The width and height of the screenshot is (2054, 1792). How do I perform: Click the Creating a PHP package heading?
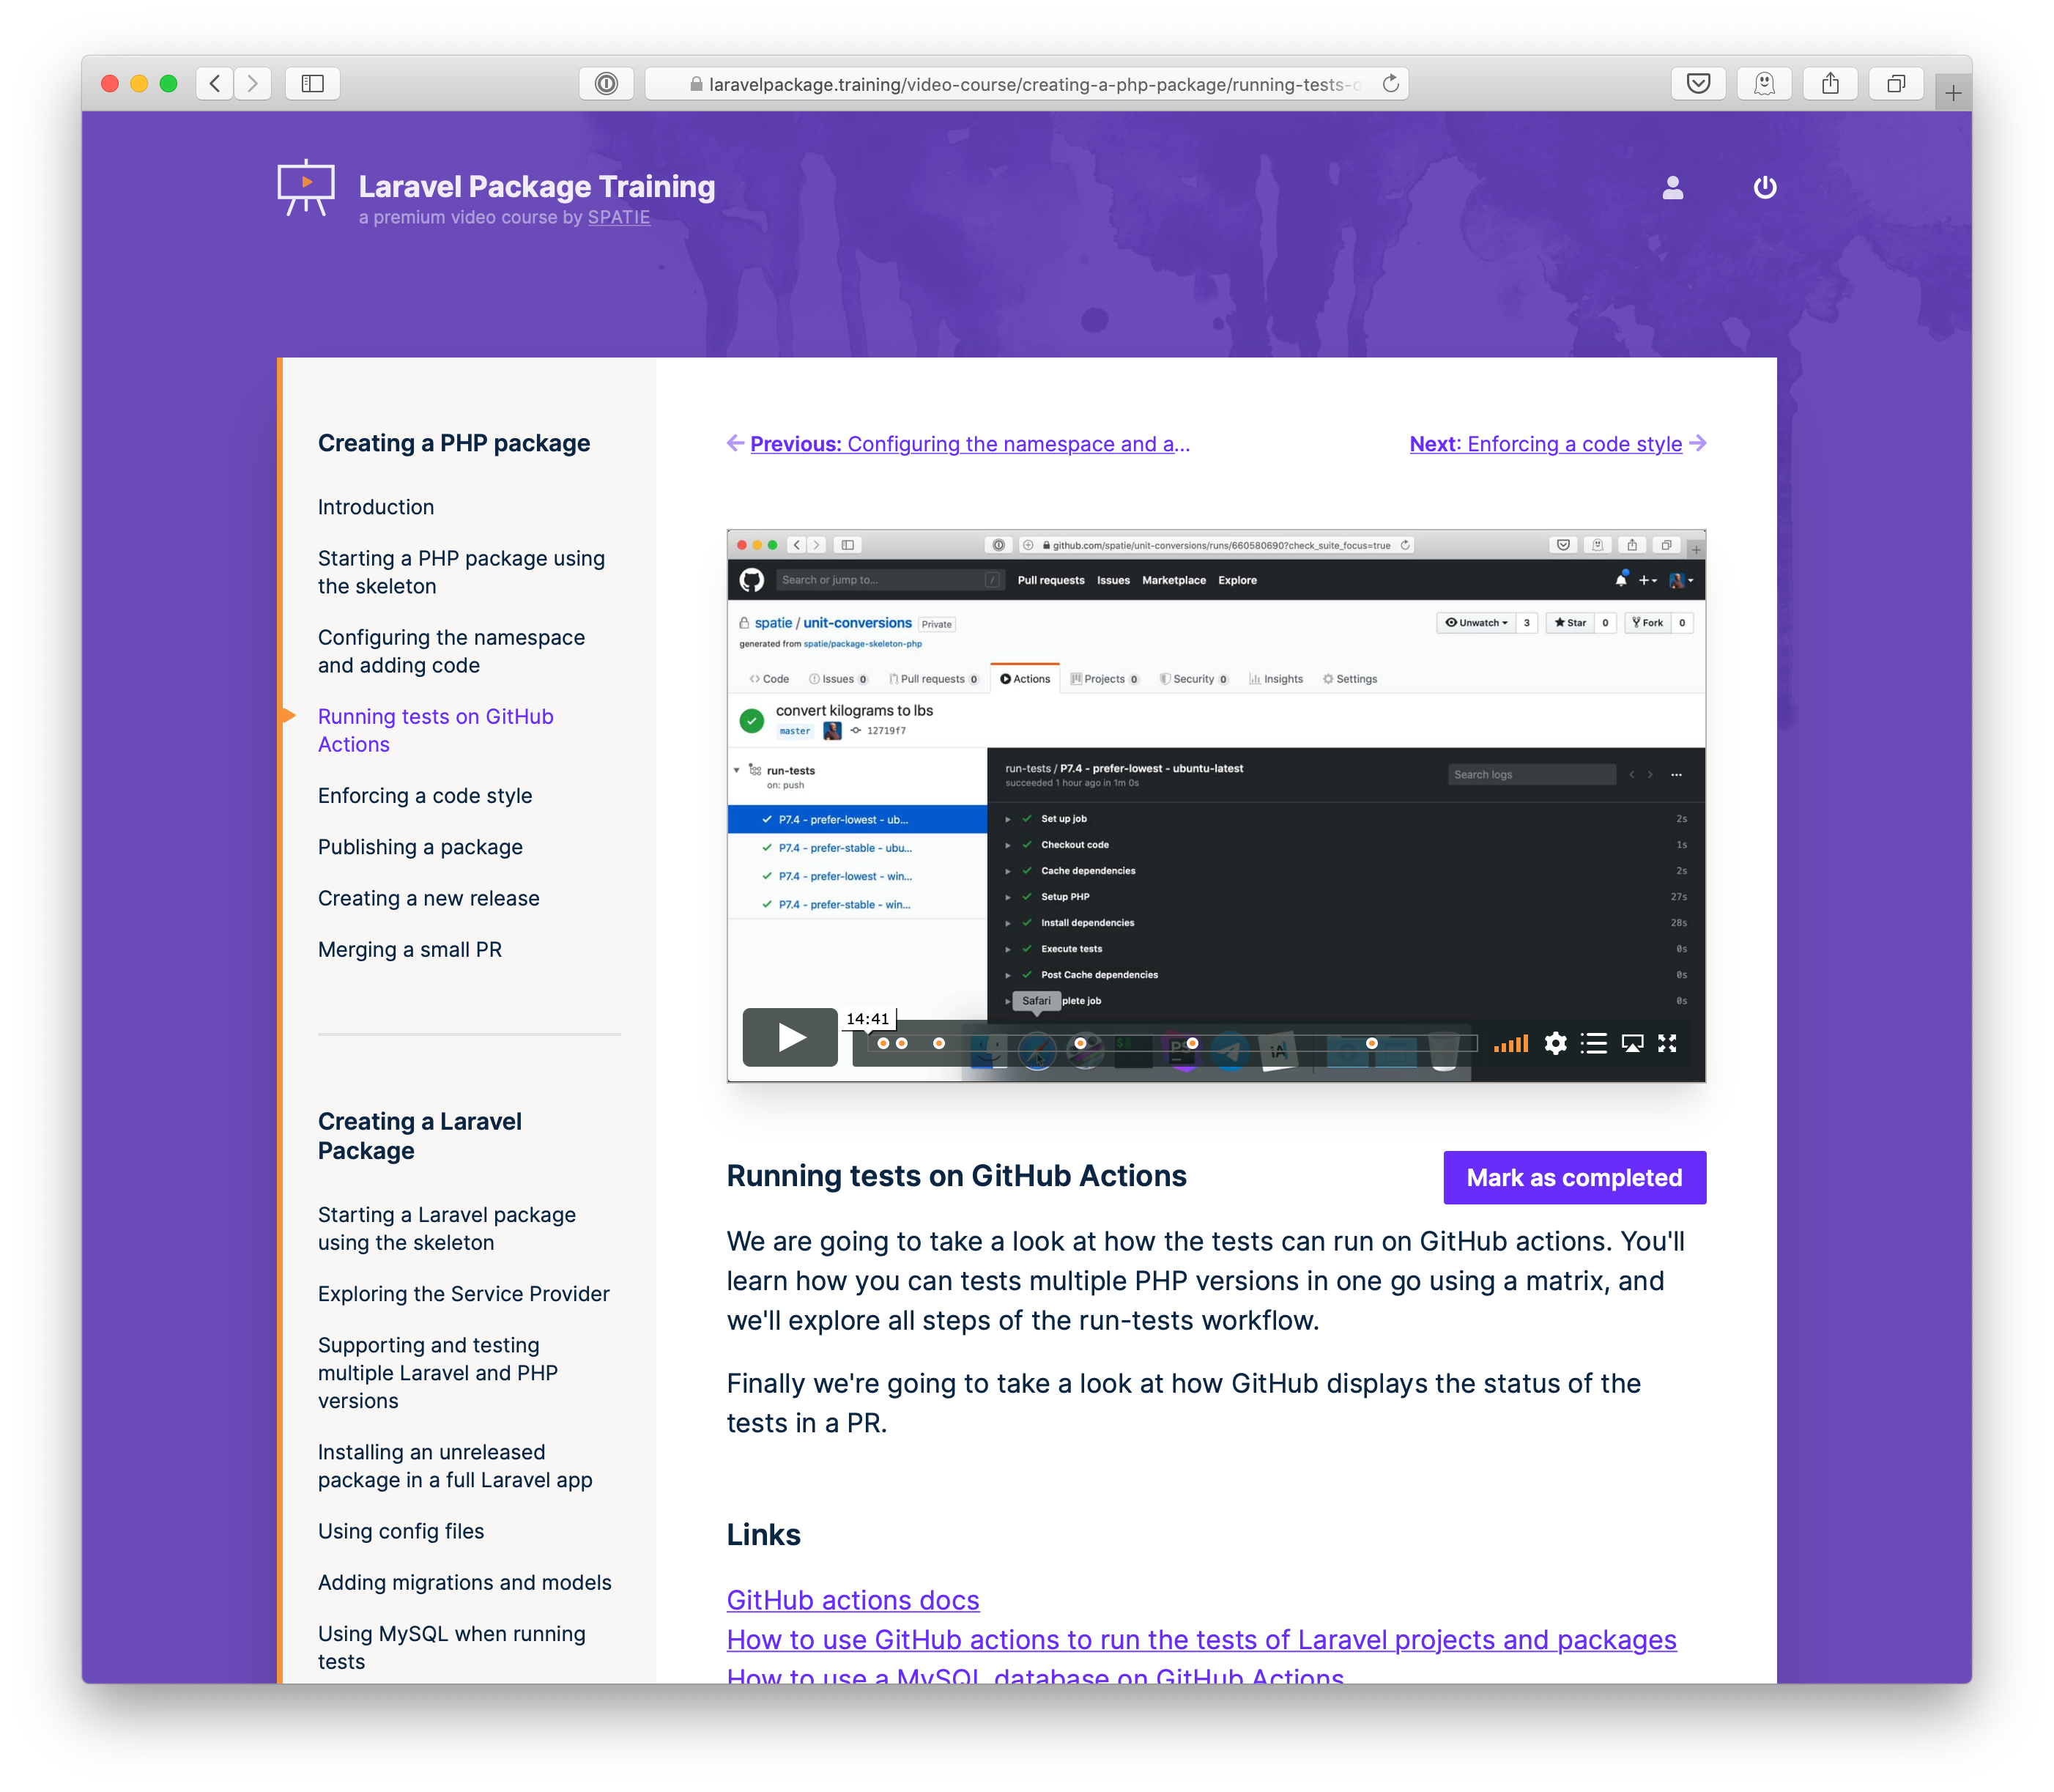coord(454,443)
